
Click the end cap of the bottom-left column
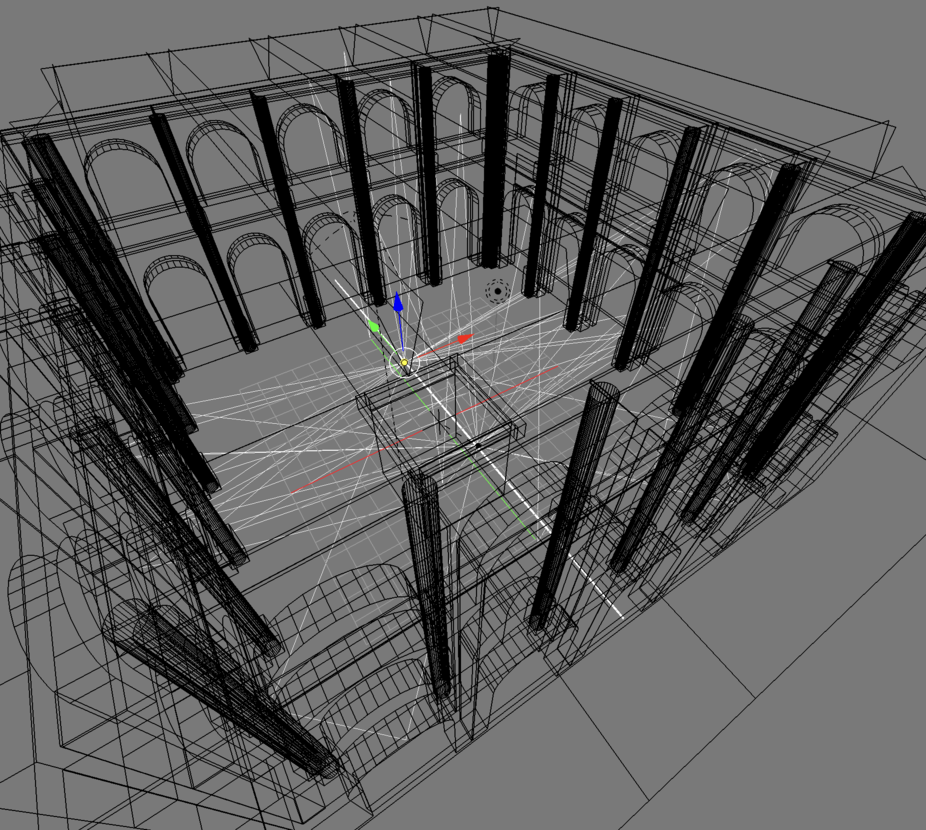322,766
